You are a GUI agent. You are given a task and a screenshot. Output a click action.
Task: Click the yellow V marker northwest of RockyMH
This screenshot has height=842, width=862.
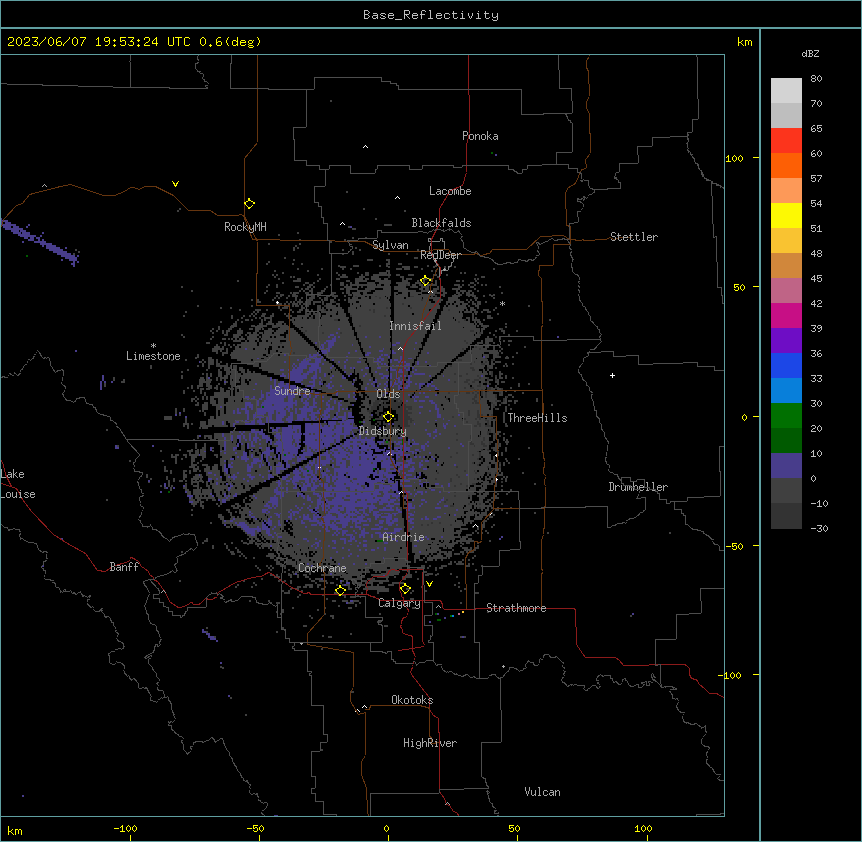click(x=175, y=184)
